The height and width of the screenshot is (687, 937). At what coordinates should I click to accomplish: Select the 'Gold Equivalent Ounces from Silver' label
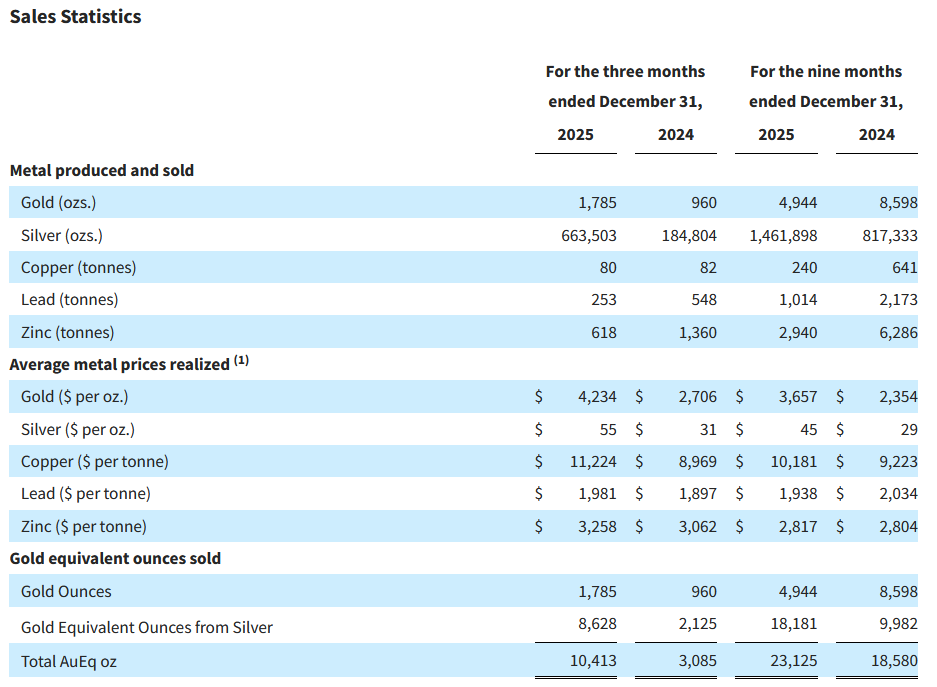147,628
